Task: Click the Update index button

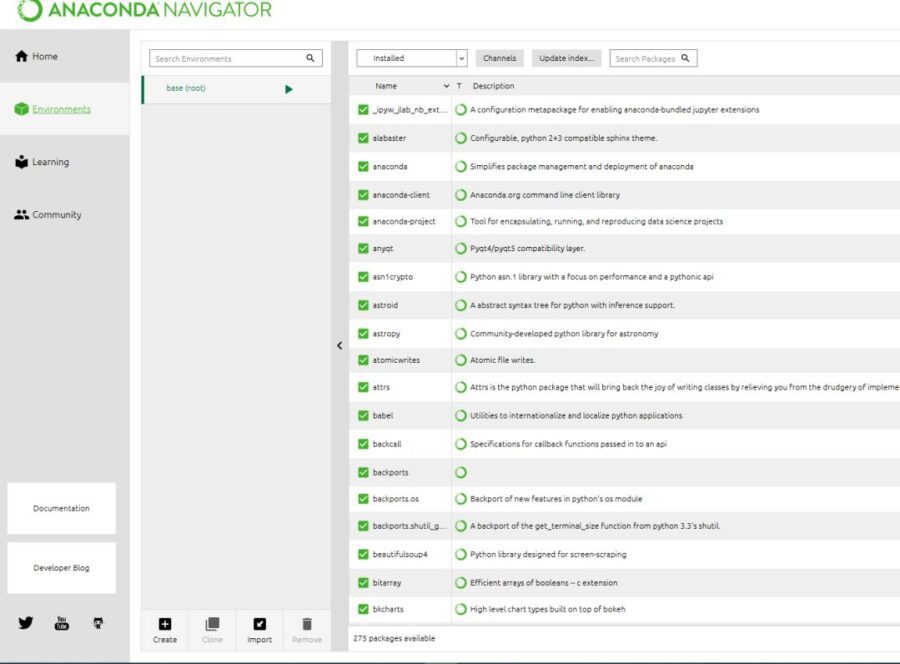Action: coord(566,58)
